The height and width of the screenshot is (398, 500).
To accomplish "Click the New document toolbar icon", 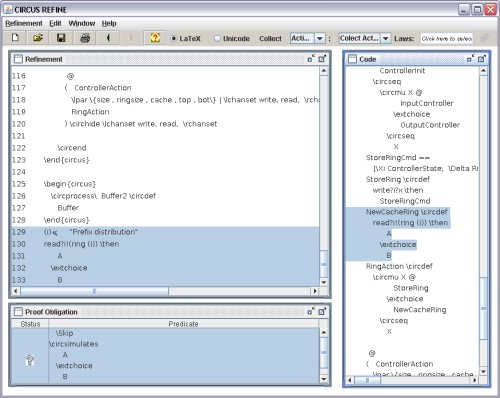I will tap(15, 38).
